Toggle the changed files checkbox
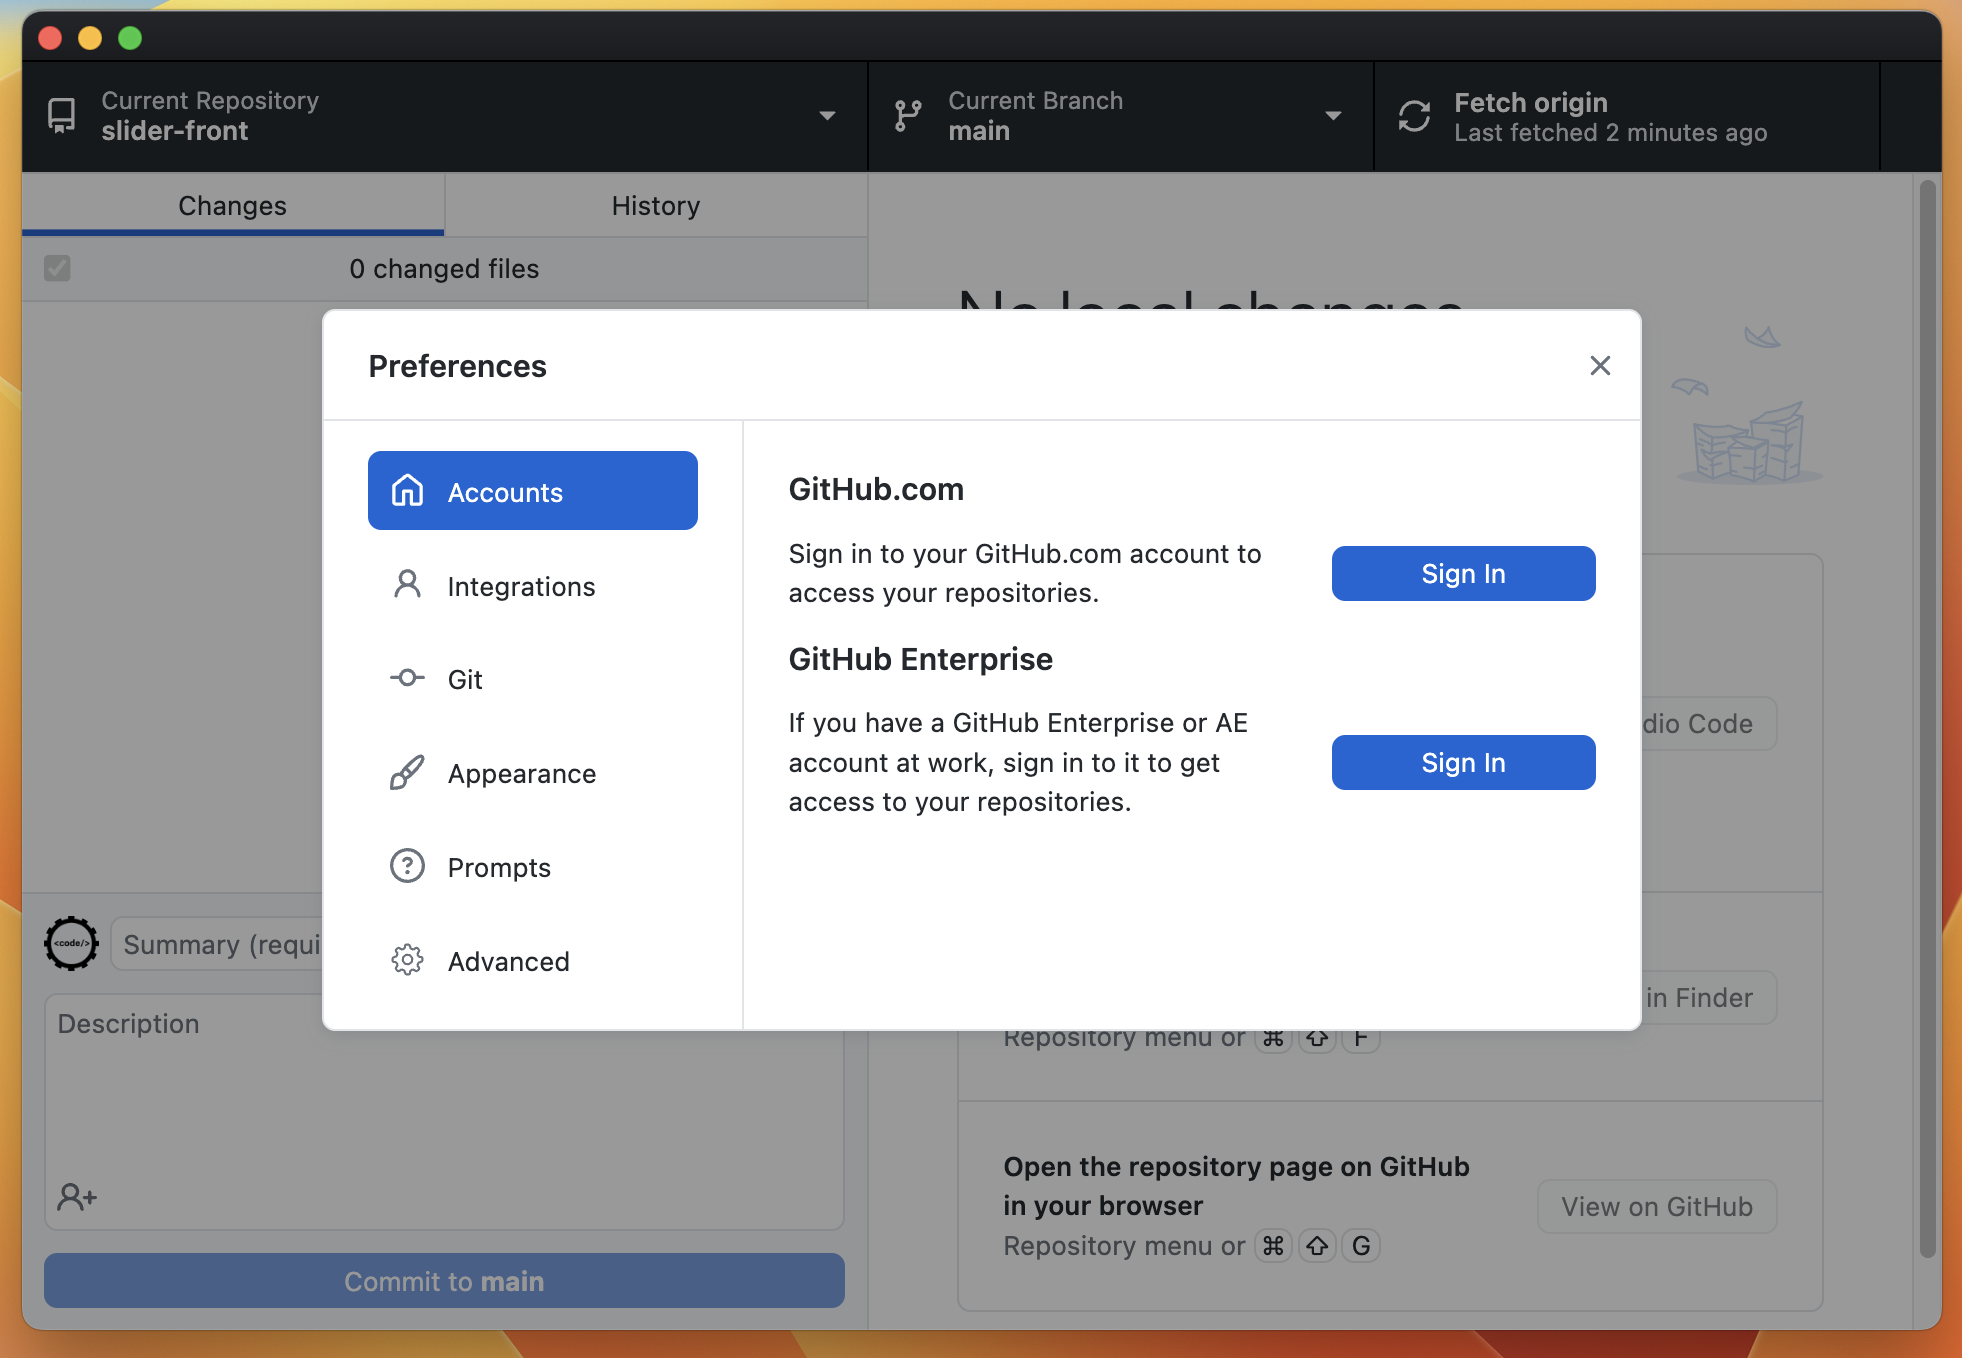 [x=57, y=268]
